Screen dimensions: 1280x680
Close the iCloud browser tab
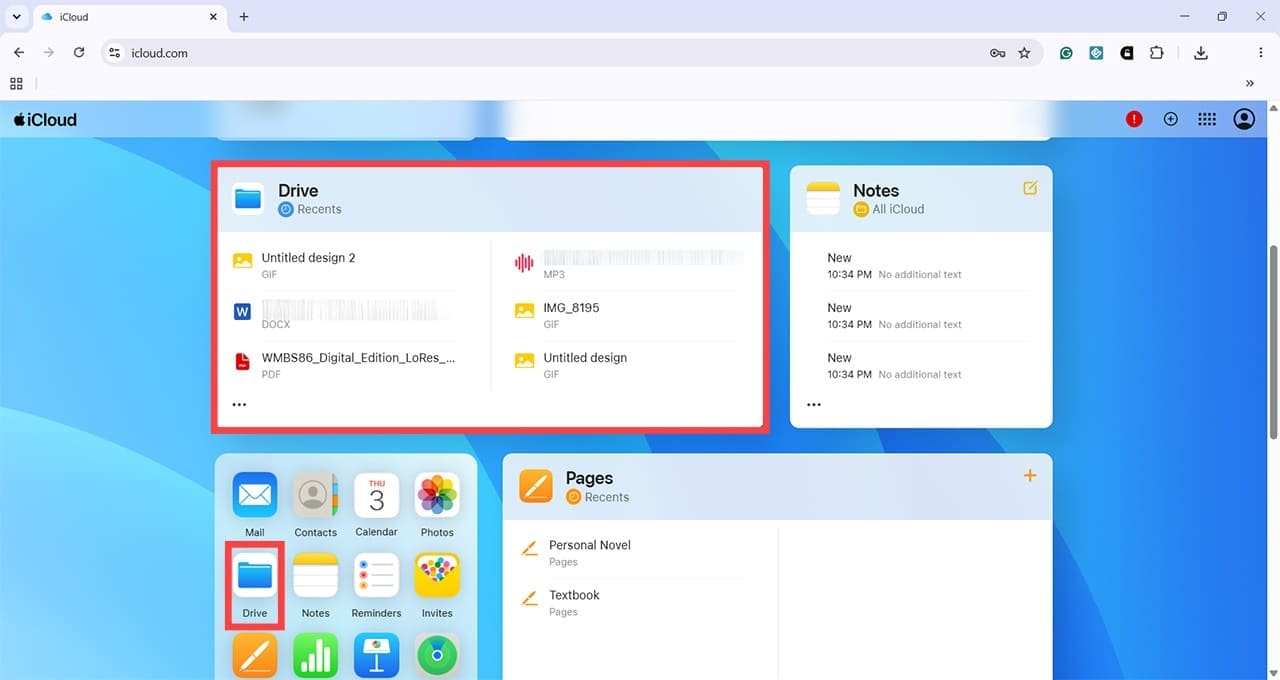point(212,17)
